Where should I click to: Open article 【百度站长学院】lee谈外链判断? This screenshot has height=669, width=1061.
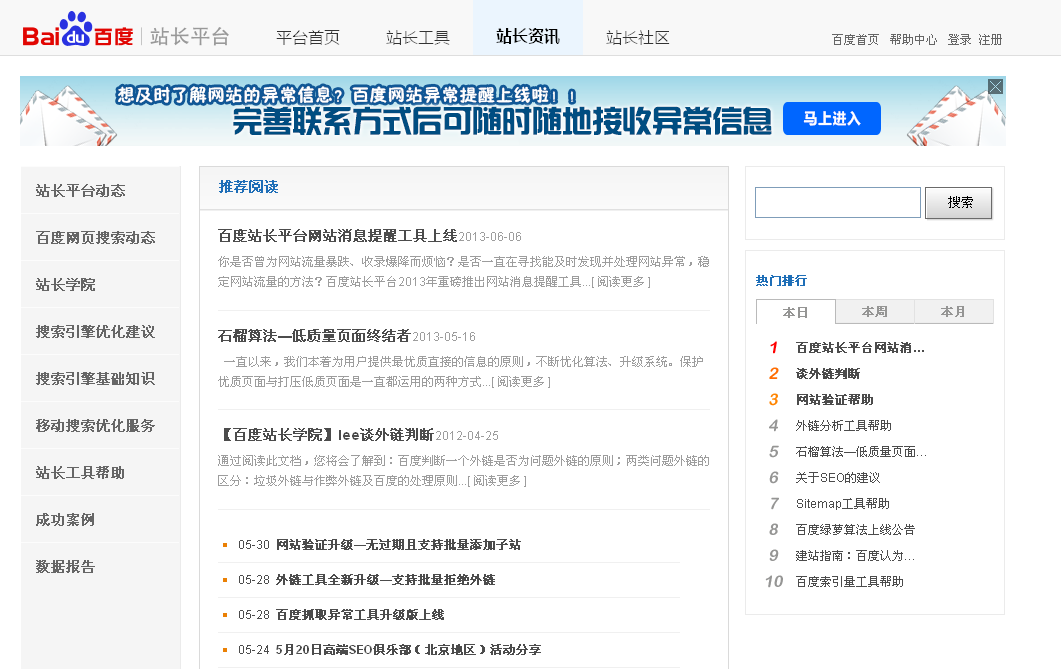[x=326, y=435]
